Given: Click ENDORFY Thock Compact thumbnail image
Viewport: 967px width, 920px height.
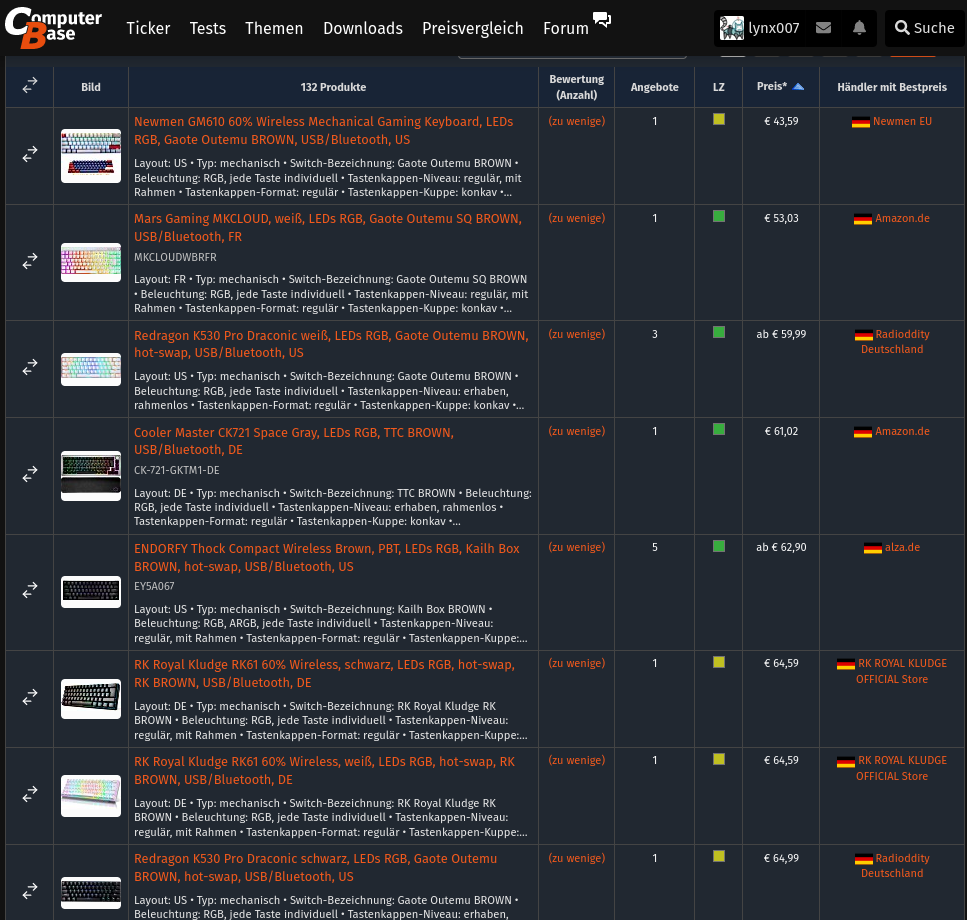Looking at the screenshot, I should point(91,591).
